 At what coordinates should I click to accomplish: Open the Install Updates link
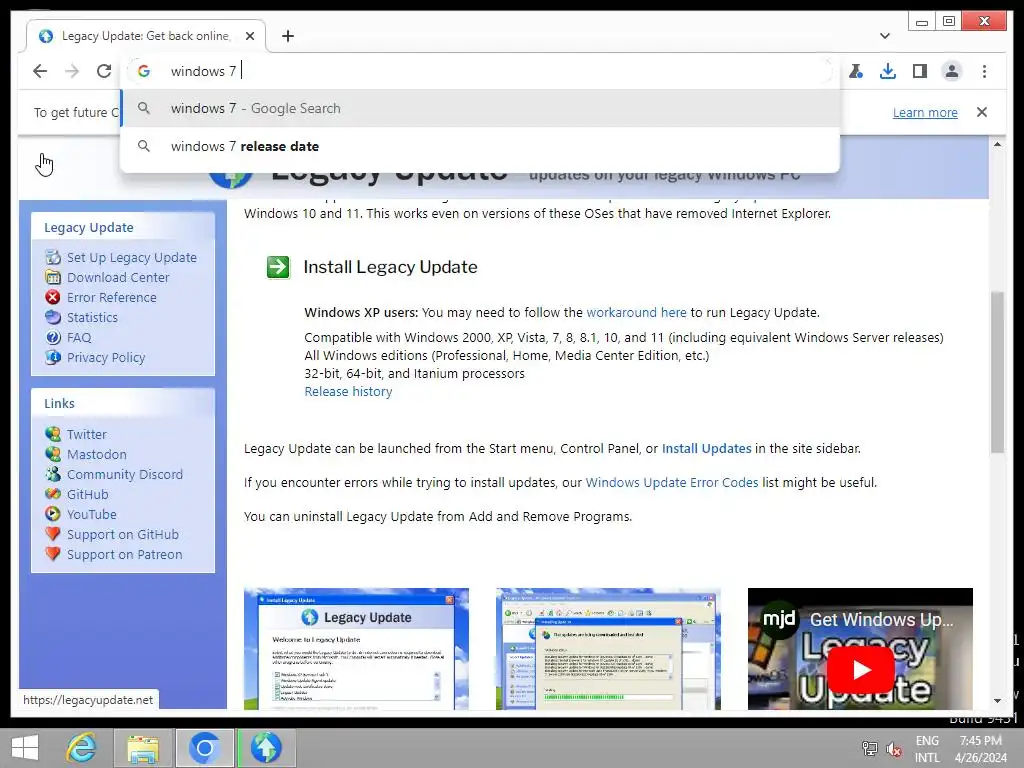pyautogui.click(x=707, y=449)
